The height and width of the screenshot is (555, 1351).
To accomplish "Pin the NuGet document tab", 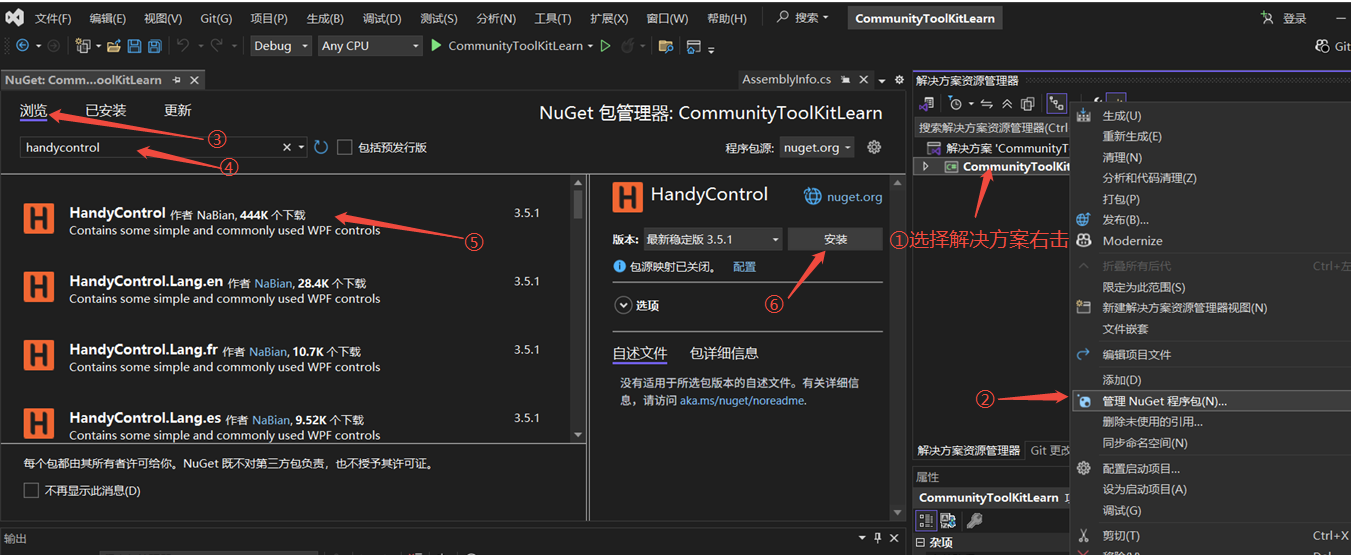I will pos(177,80).
